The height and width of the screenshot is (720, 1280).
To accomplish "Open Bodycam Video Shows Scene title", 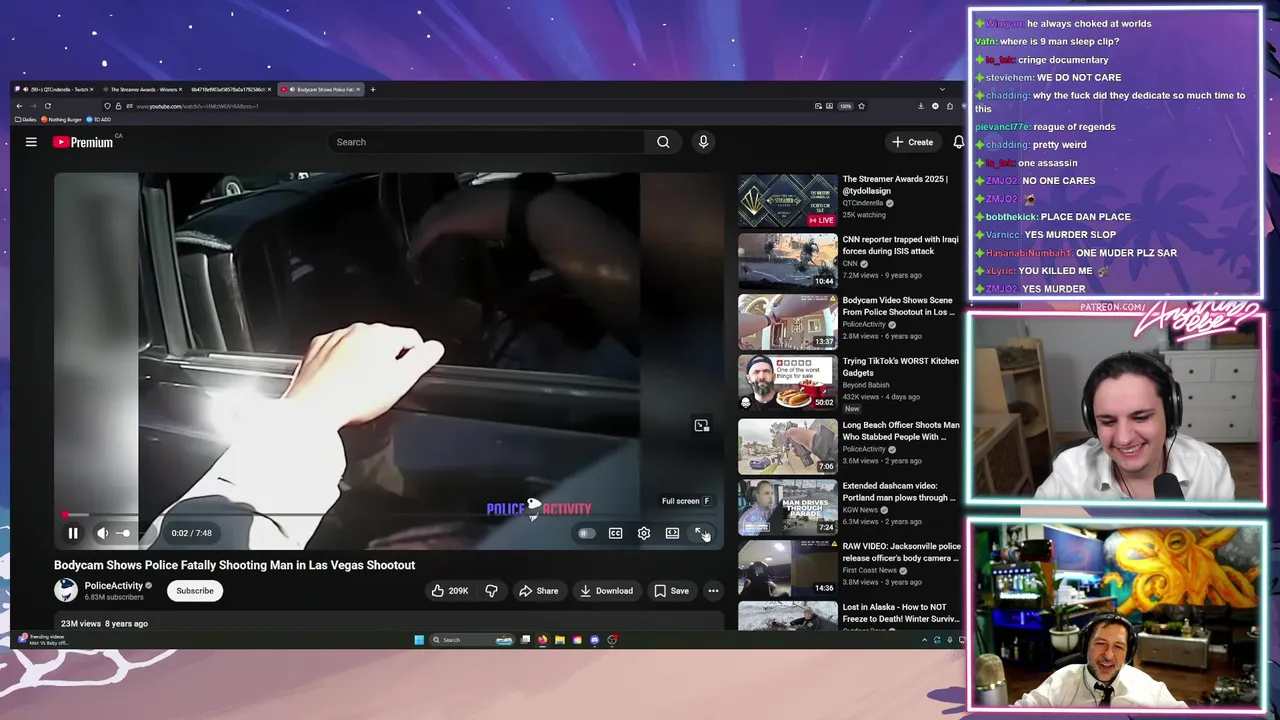I will coord(898,306).
